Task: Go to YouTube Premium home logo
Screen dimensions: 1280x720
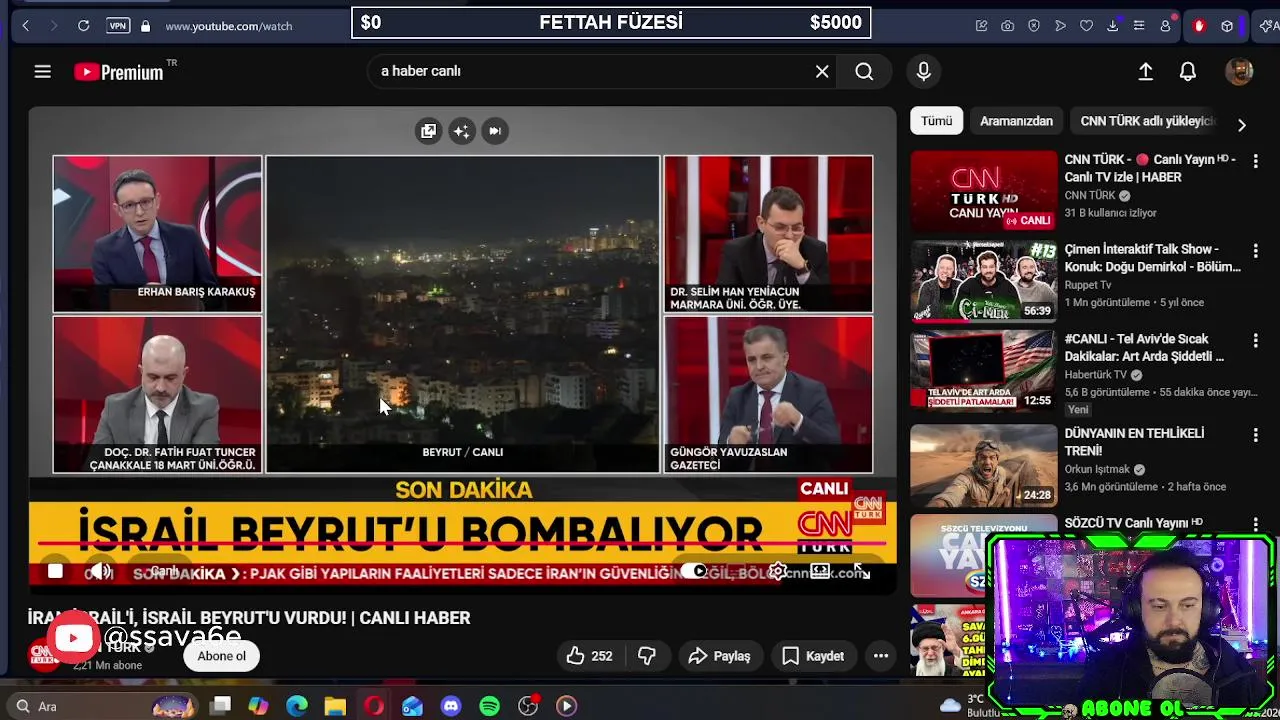Action: tap(119, 72)
